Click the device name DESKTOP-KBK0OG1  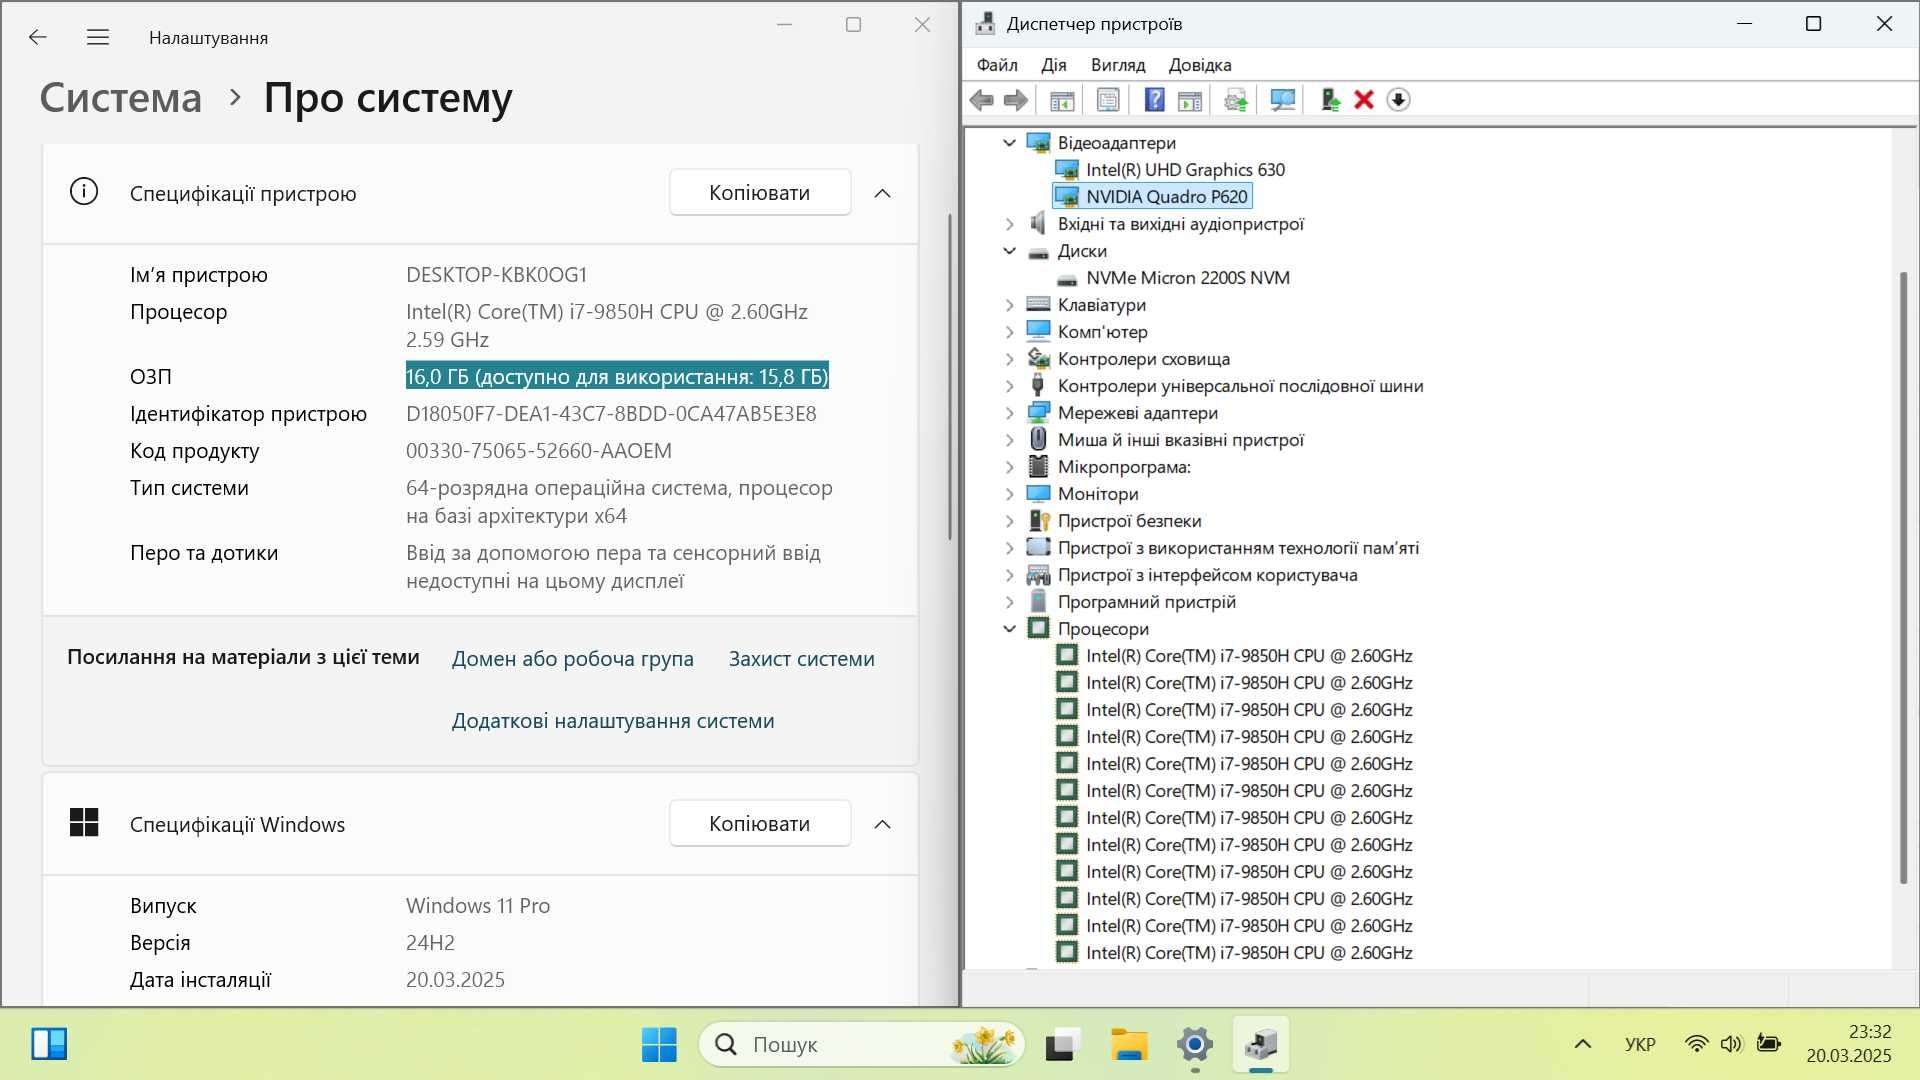pos(497,275)
